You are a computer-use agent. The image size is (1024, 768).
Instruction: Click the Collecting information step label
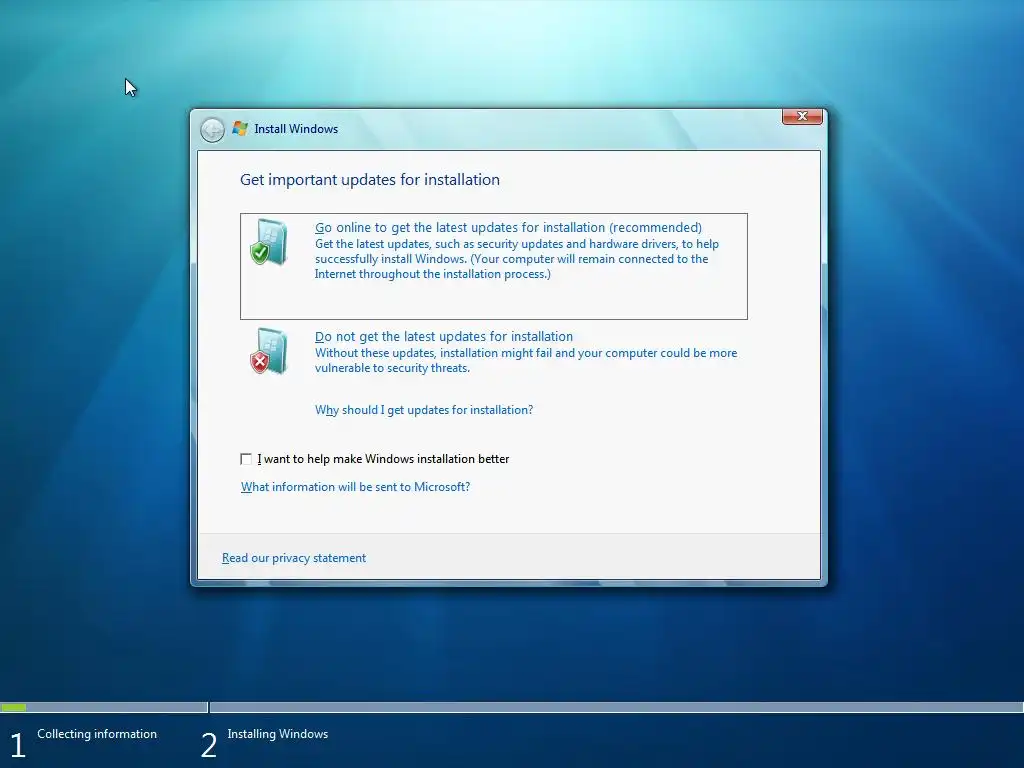click(97, 734)
